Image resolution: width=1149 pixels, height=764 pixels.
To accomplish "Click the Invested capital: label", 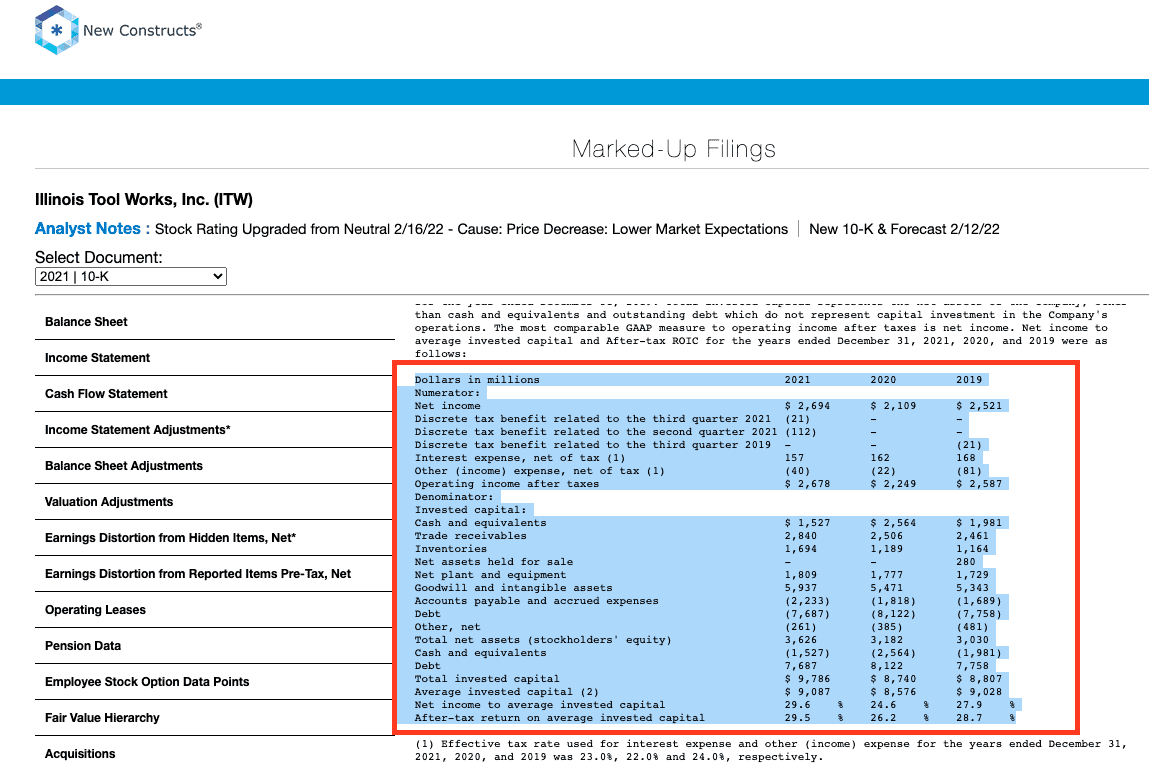I will 470,511.
